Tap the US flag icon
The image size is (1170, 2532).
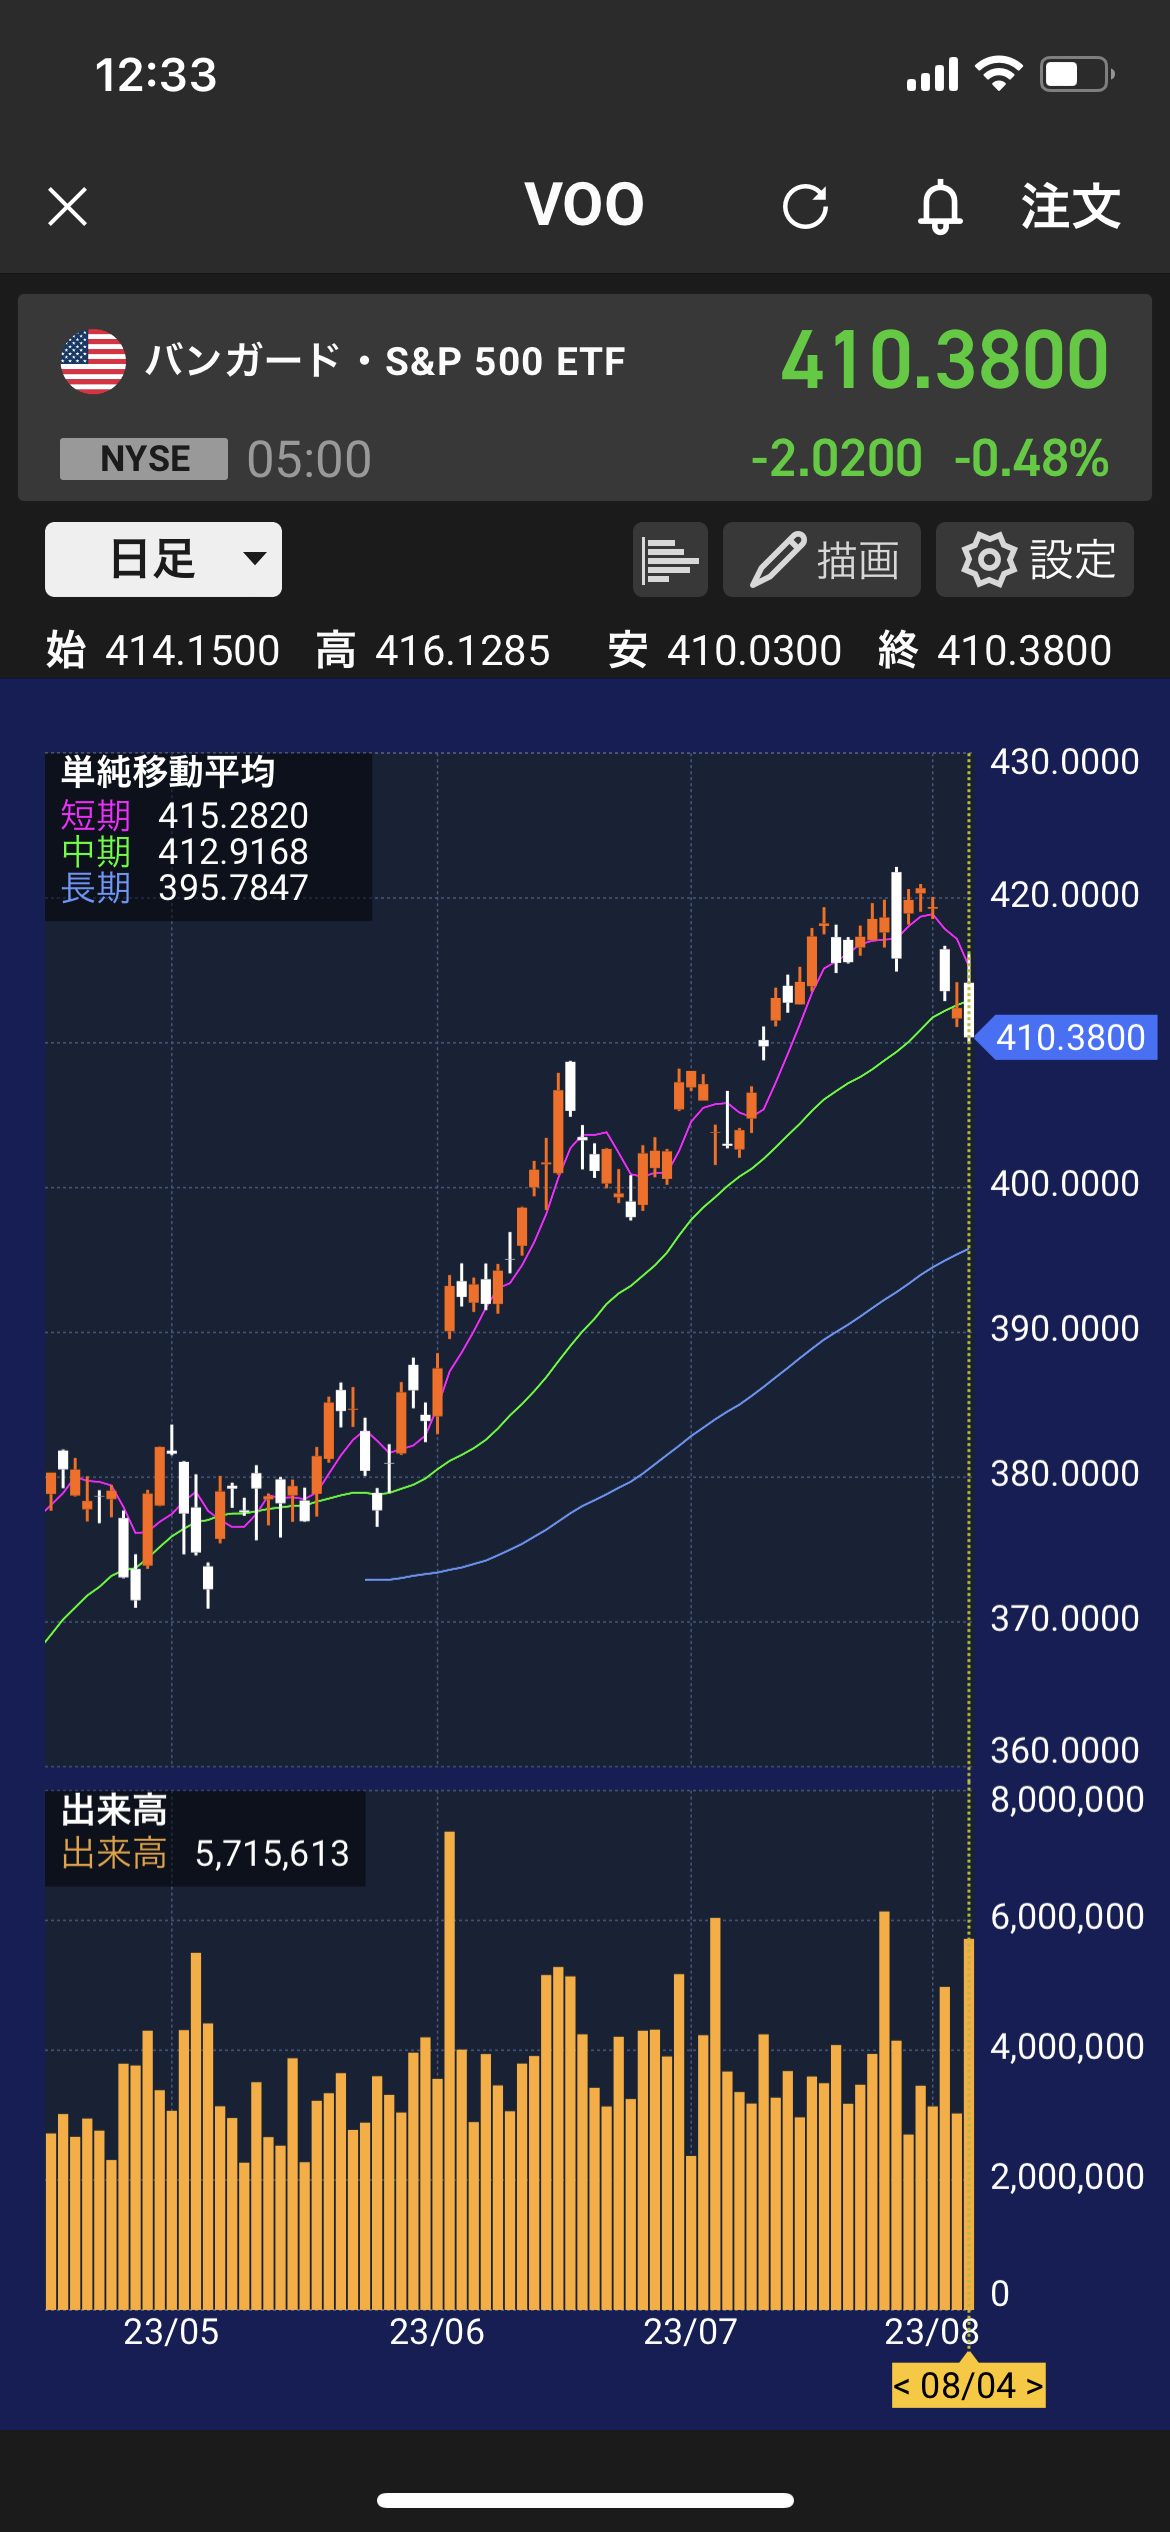(x=93, y=361)
